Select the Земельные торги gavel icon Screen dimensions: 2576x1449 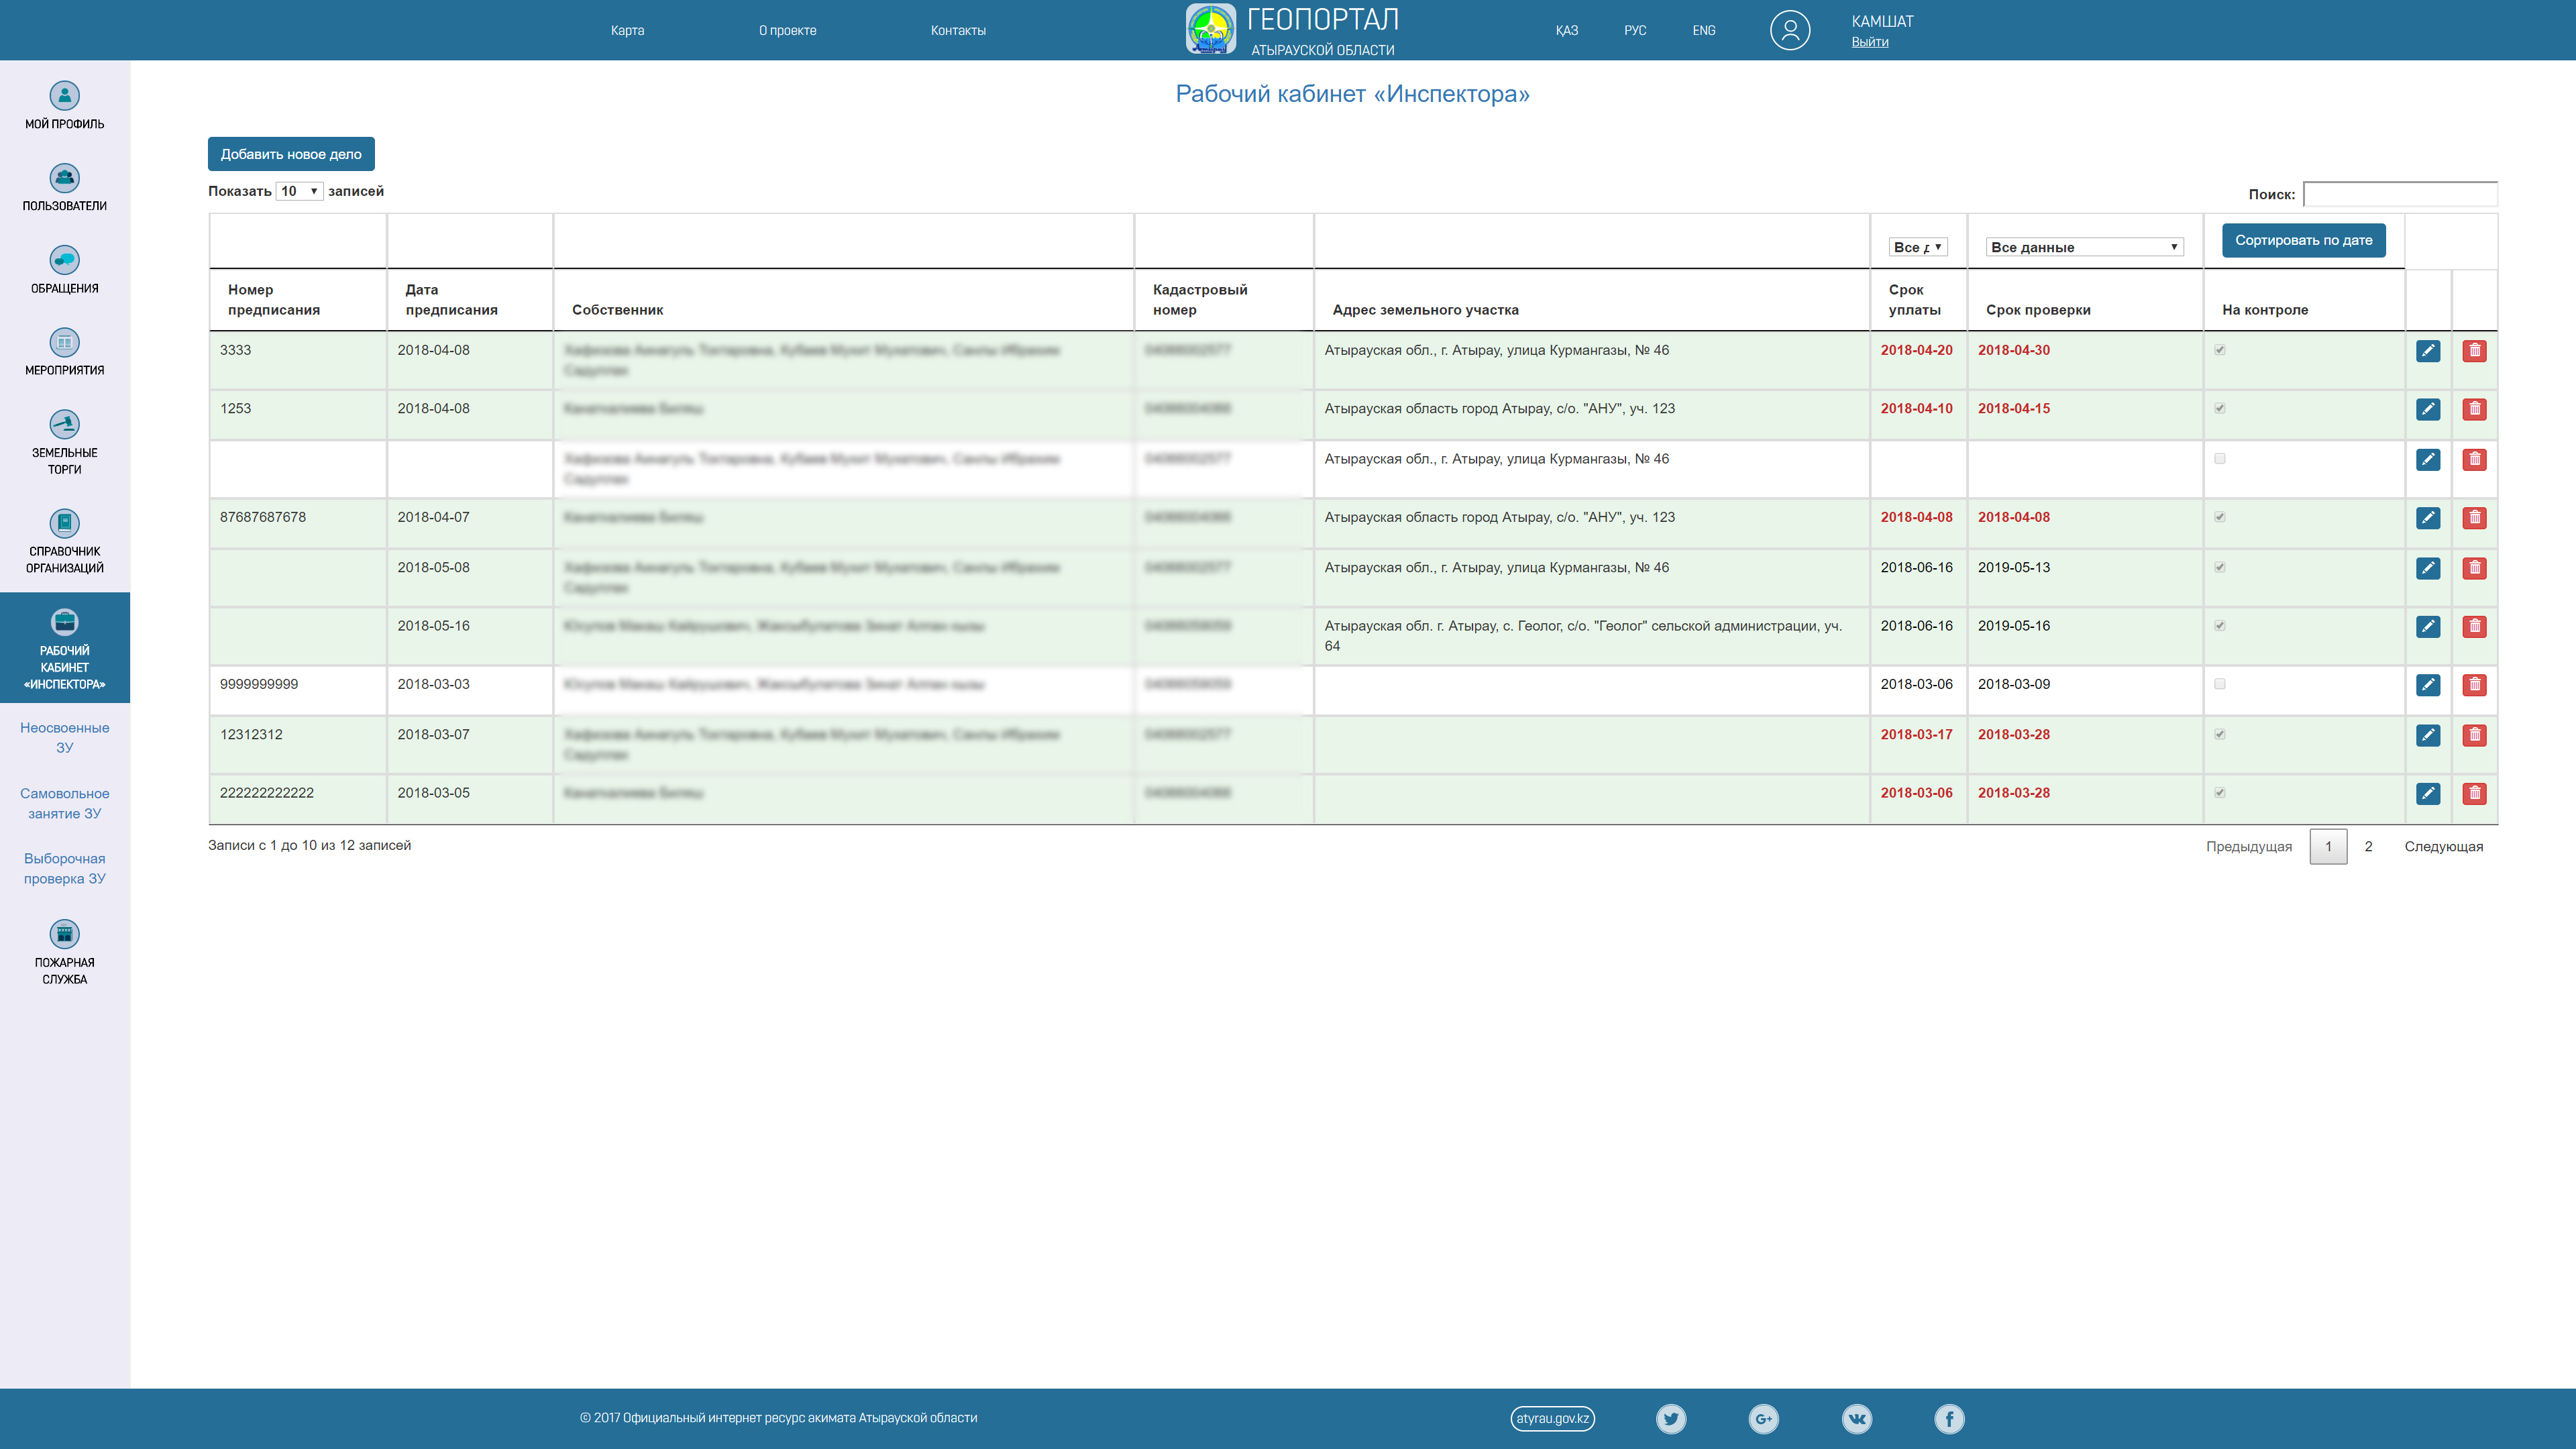(64, 424)
